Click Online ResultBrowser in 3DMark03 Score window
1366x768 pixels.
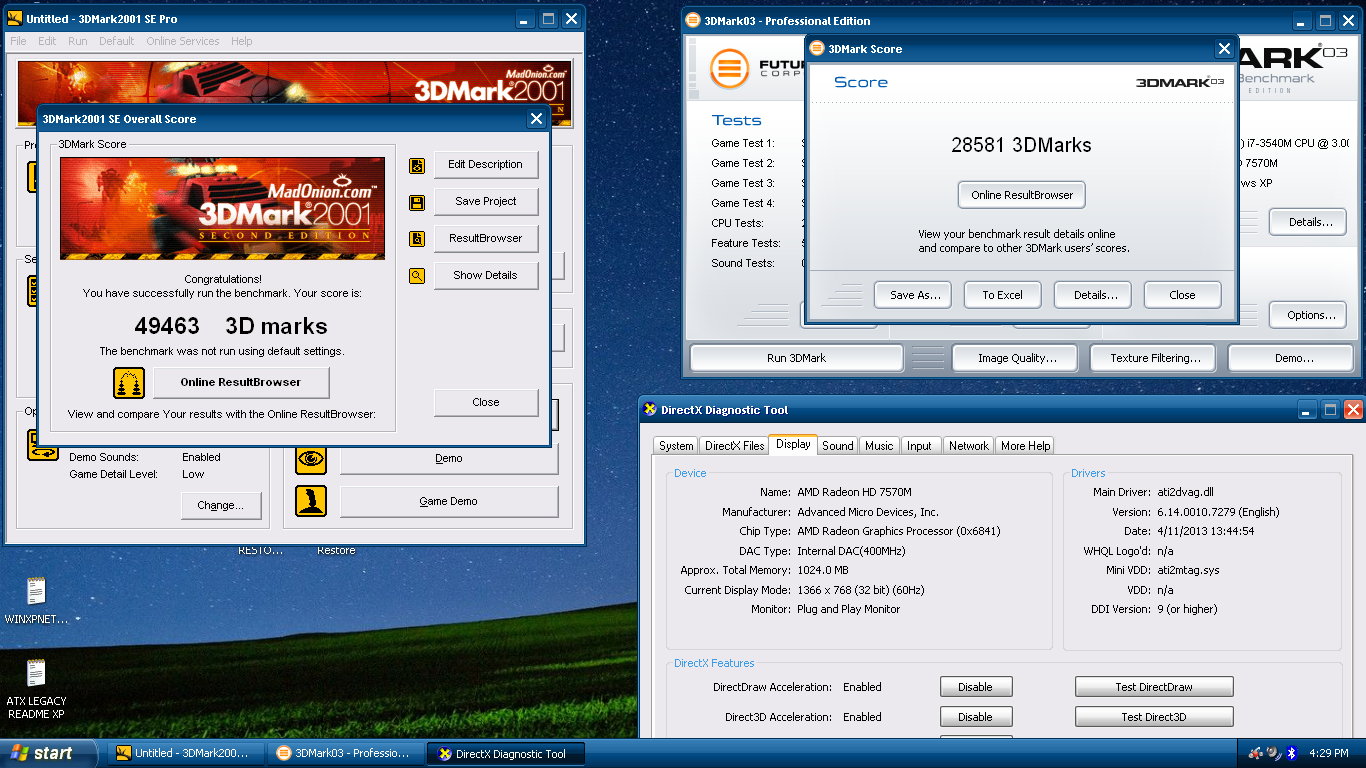coord(1022,196)
